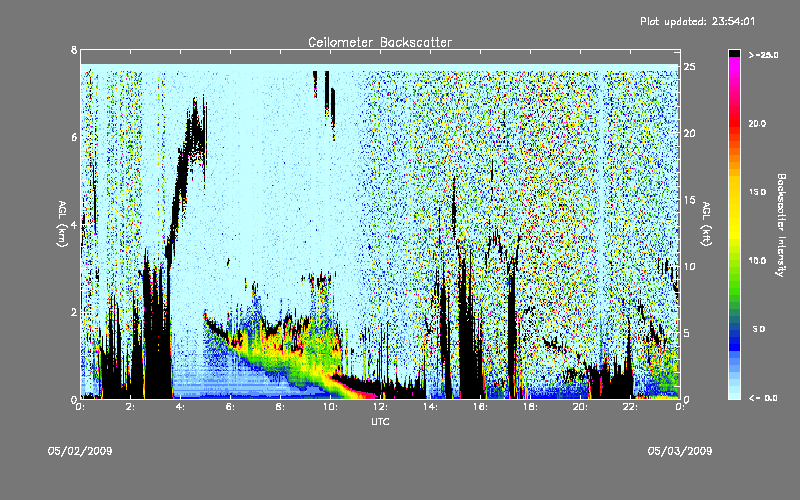The width and height of the screenshot is (800, 500).
Task: Click the "8:" tick on the UTC axis
Action: coord(280,407)
